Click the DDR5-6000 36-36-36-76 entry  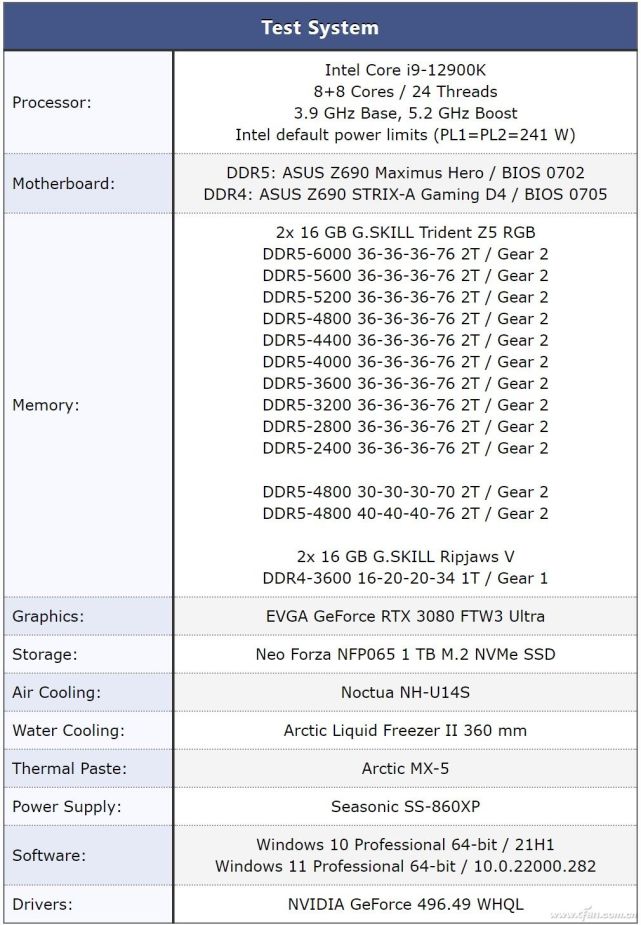(x=405, y=254)
